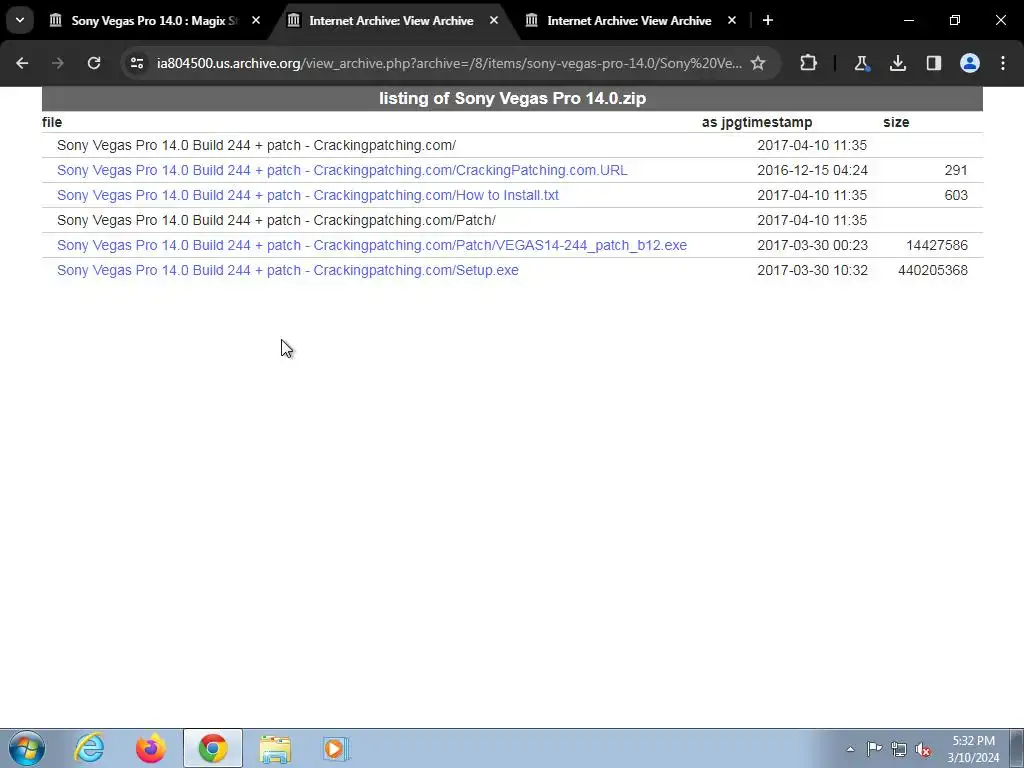The image size is (1024, 768).
Task: Open the Windows Start menu
Action: 27,748
